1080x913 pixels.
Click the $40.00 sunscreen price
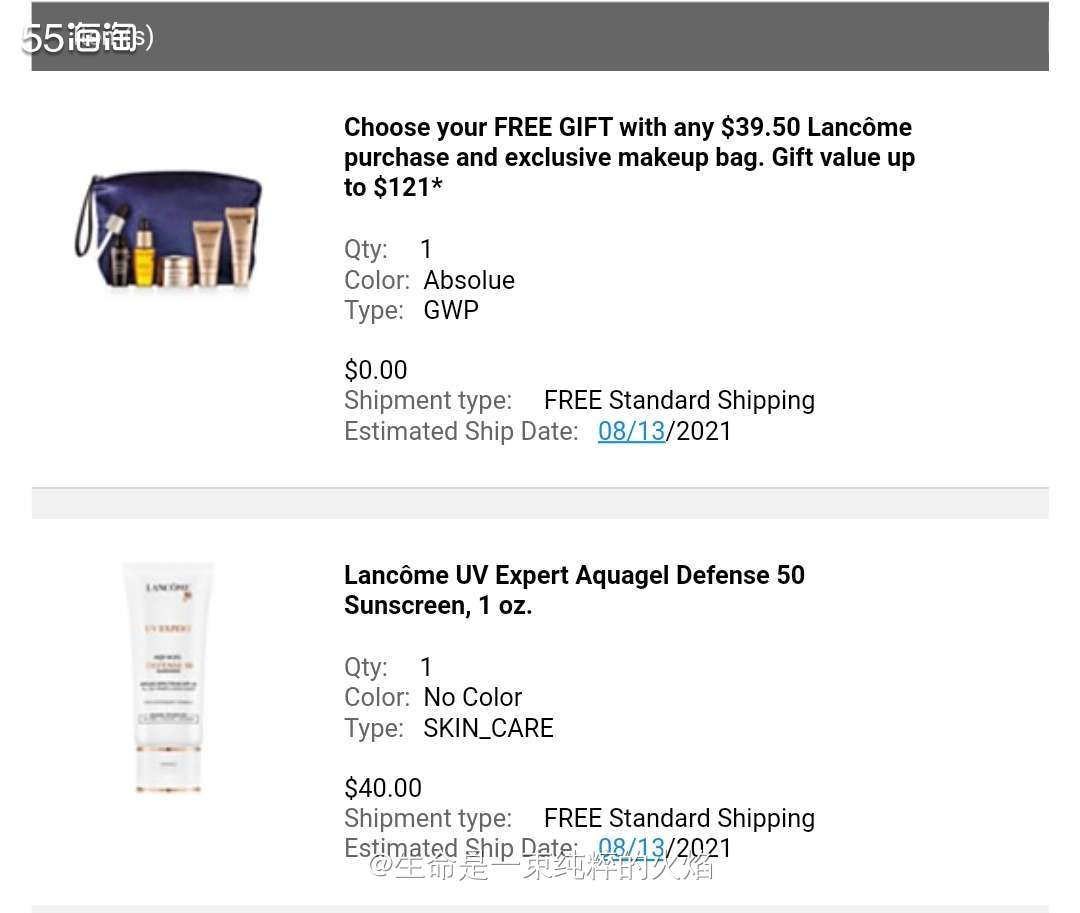point(383,788)
